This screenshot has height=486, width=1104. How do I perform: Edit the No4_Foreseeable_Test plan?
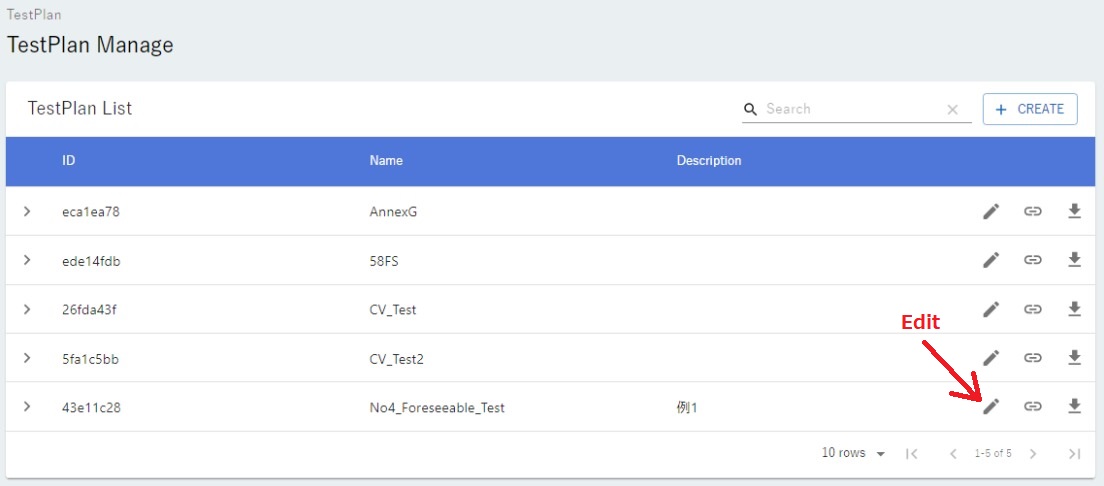[x=991, y=406]
